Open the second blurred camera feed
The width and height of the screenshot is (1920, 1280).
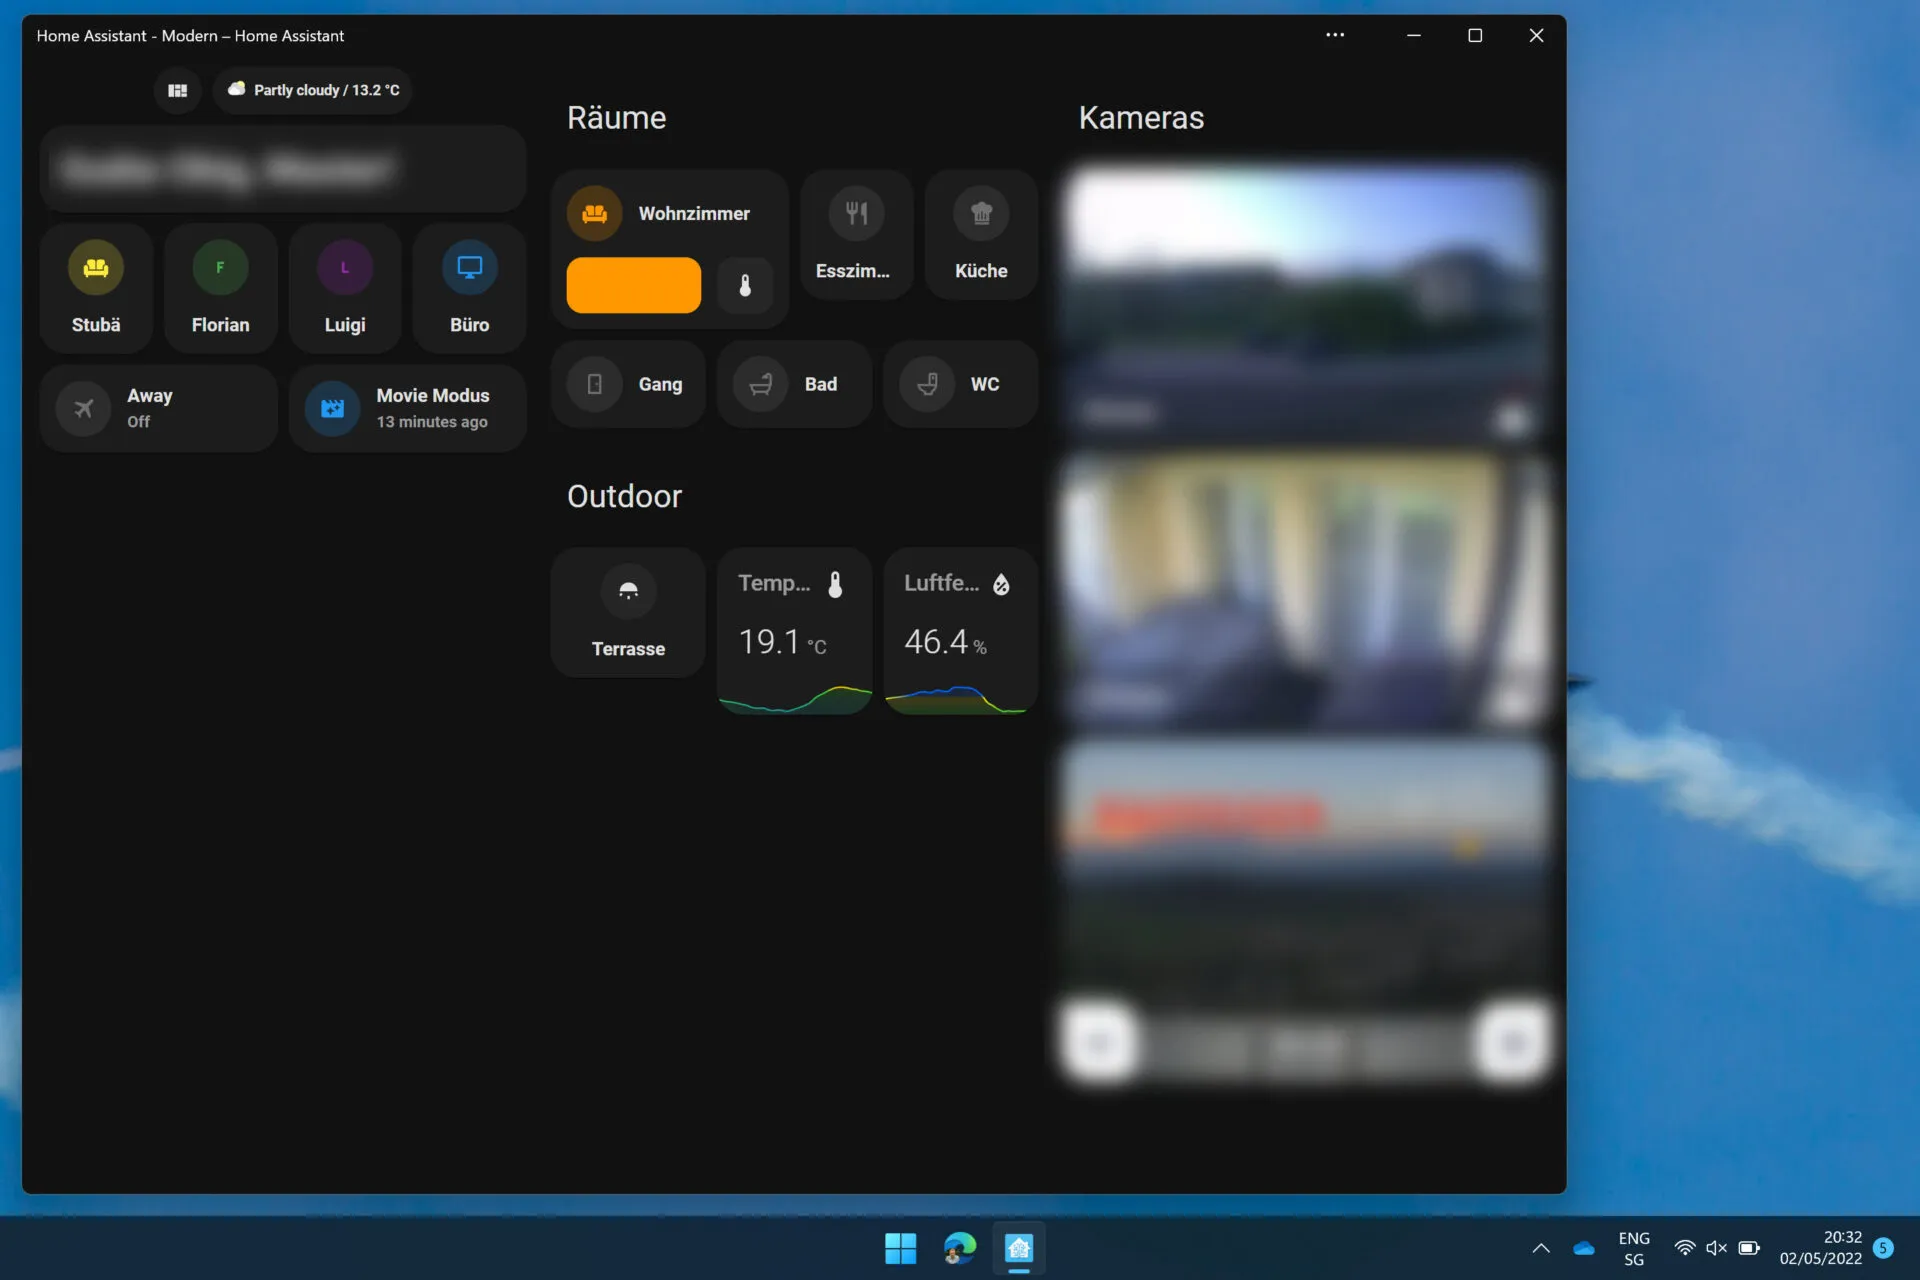click(1304, 590)
